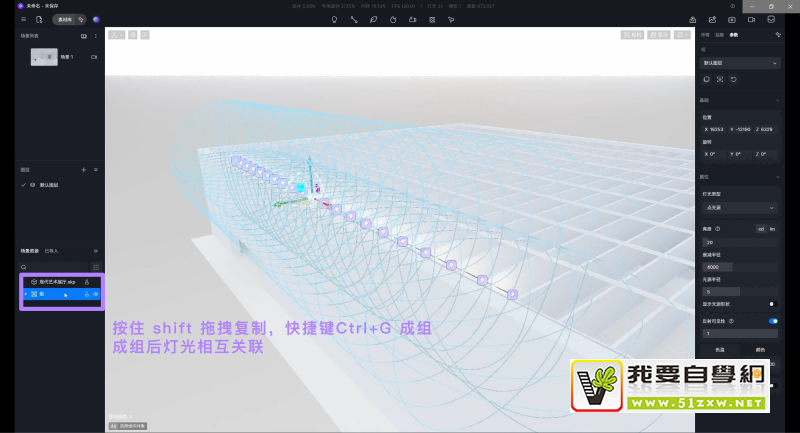The width and height of the screenshot is (800, 433).
Task: Toggle the blue light switch on
Action: [x=772, y=321]
